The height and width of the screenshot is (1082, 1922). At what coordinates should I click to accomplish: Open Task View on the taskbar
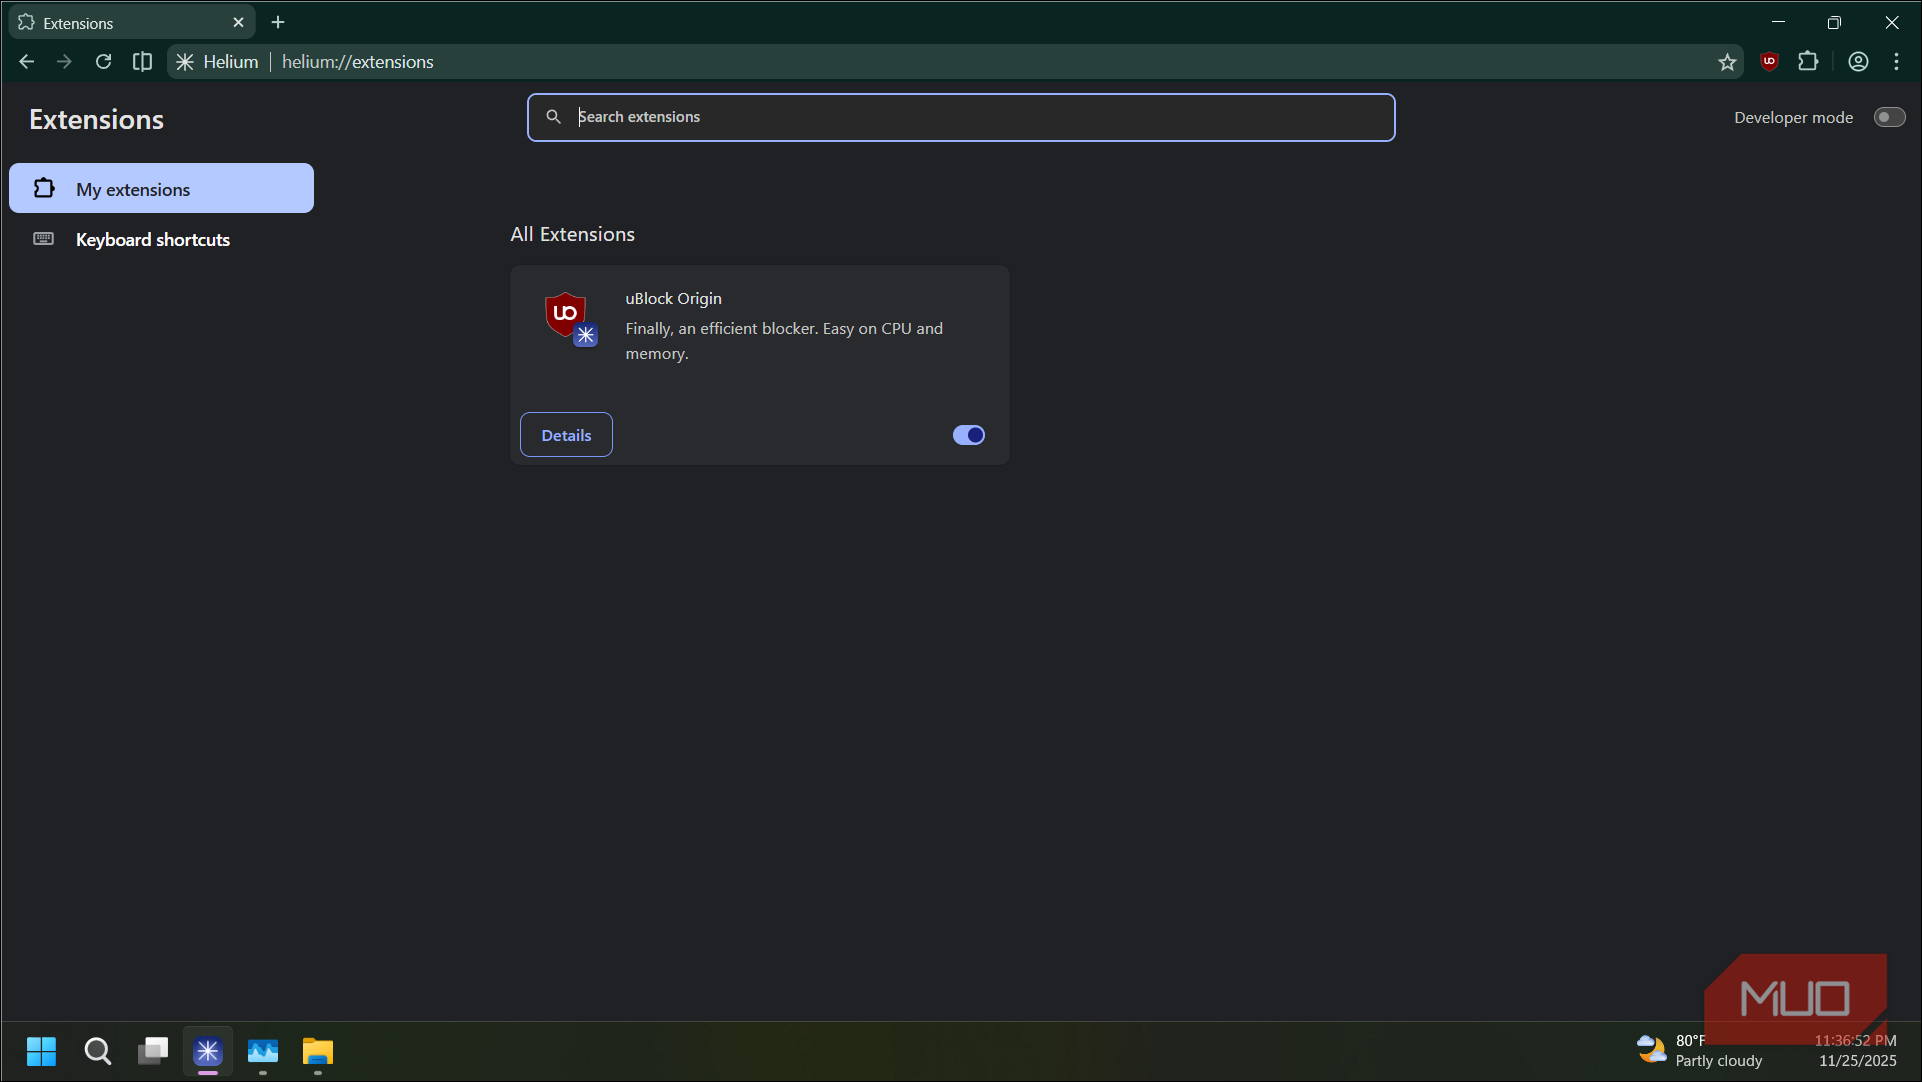(153, 1051)
